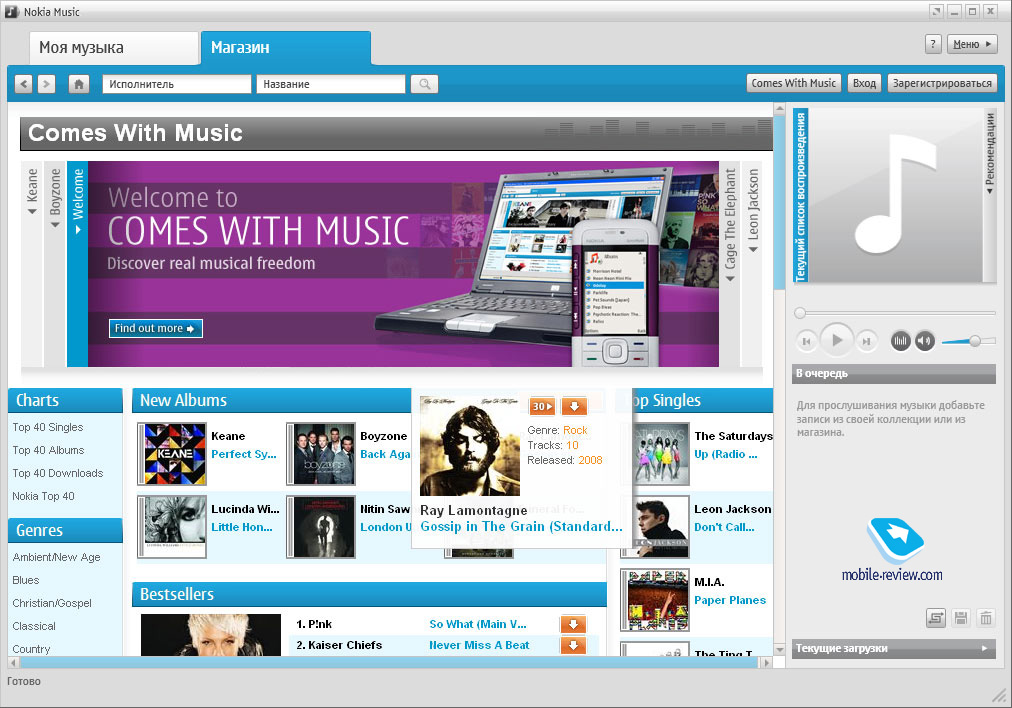Open the store home page icon
This screenshot has width=1012, height=708.
click(79, 84)
